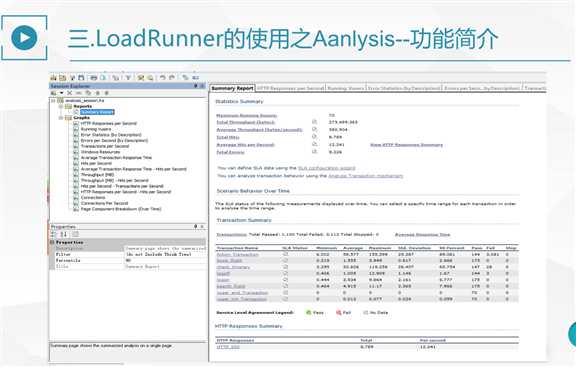Select Windows Resources graph in tree
Viewport: 576px width, 367px height.
[100, 152]
